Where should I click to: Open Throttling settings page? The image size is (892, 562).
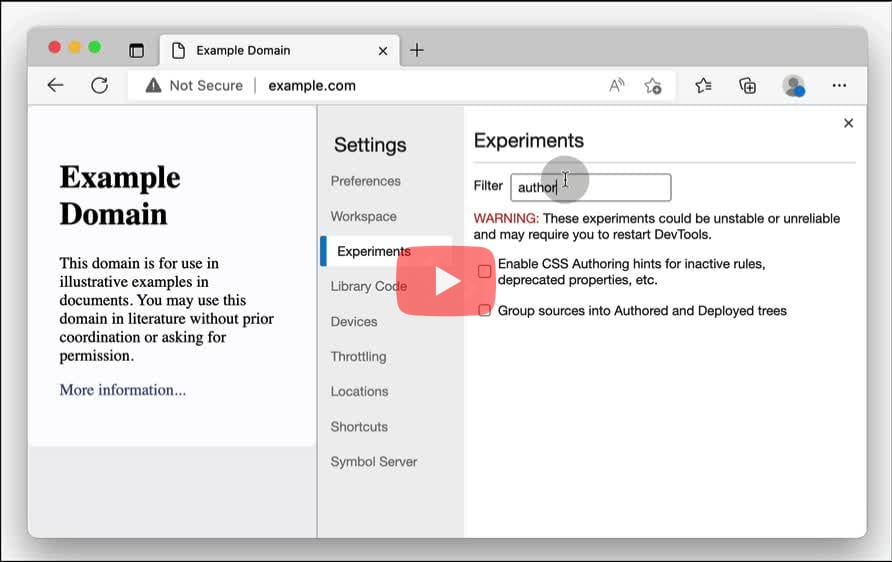coord(358,357)
